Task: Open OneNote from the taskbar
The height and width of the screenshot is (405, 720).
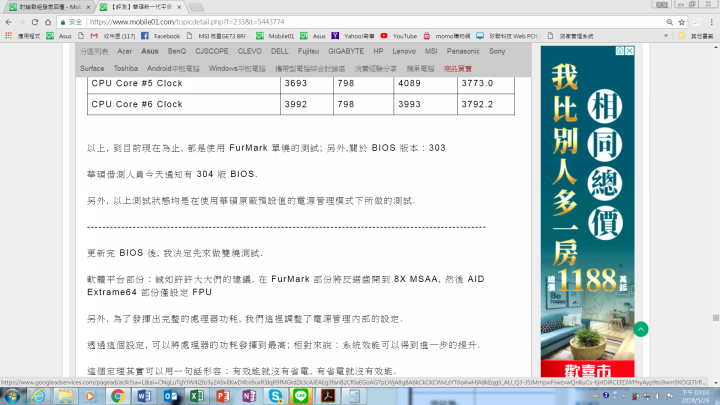Action: pos(249,396)
